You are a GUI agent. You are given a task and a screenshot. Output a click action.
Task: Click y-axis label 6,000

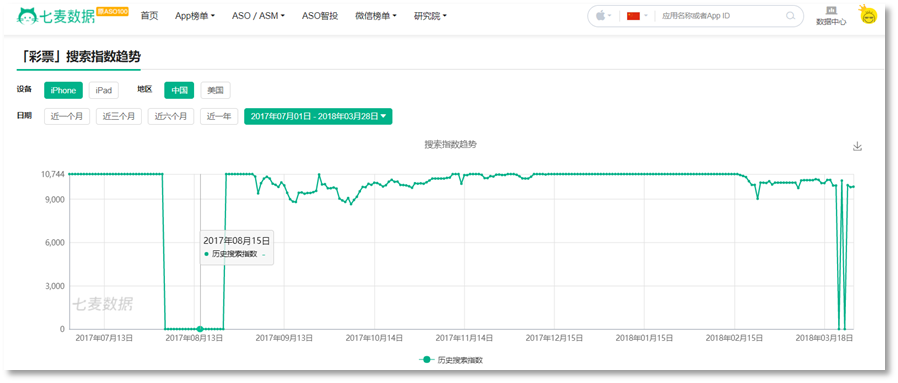54,243
